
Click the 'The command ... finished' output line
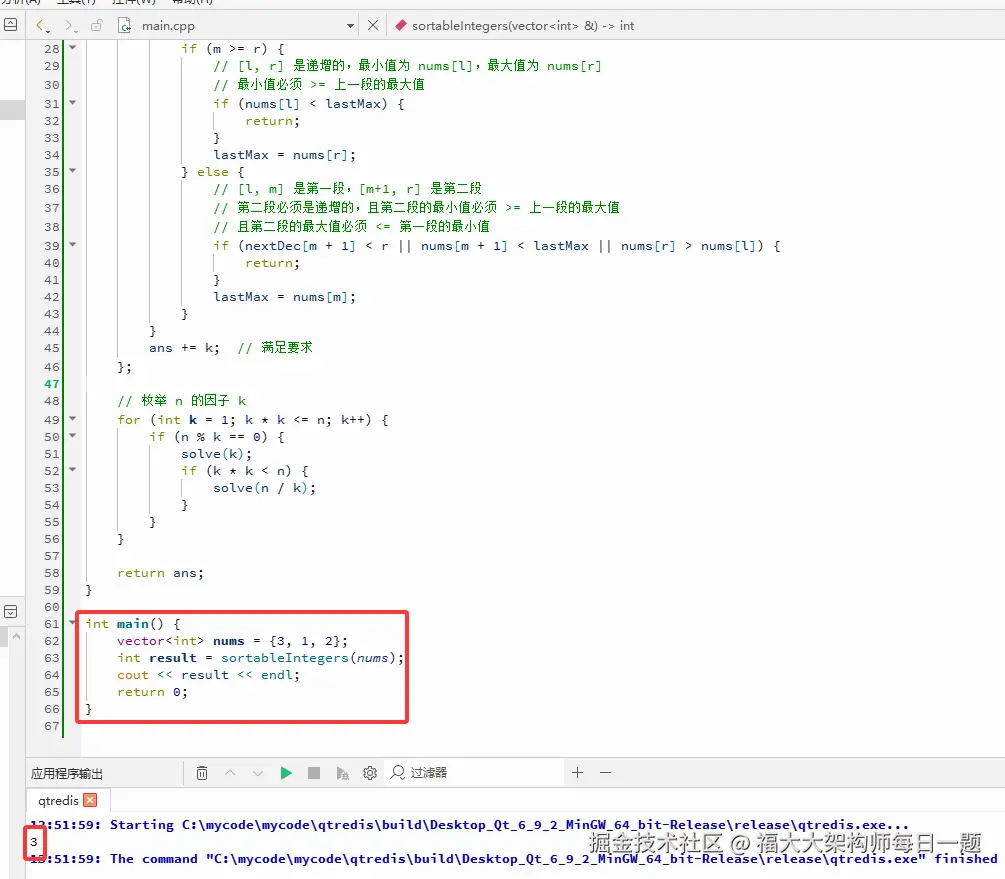(x=514, y=859)
